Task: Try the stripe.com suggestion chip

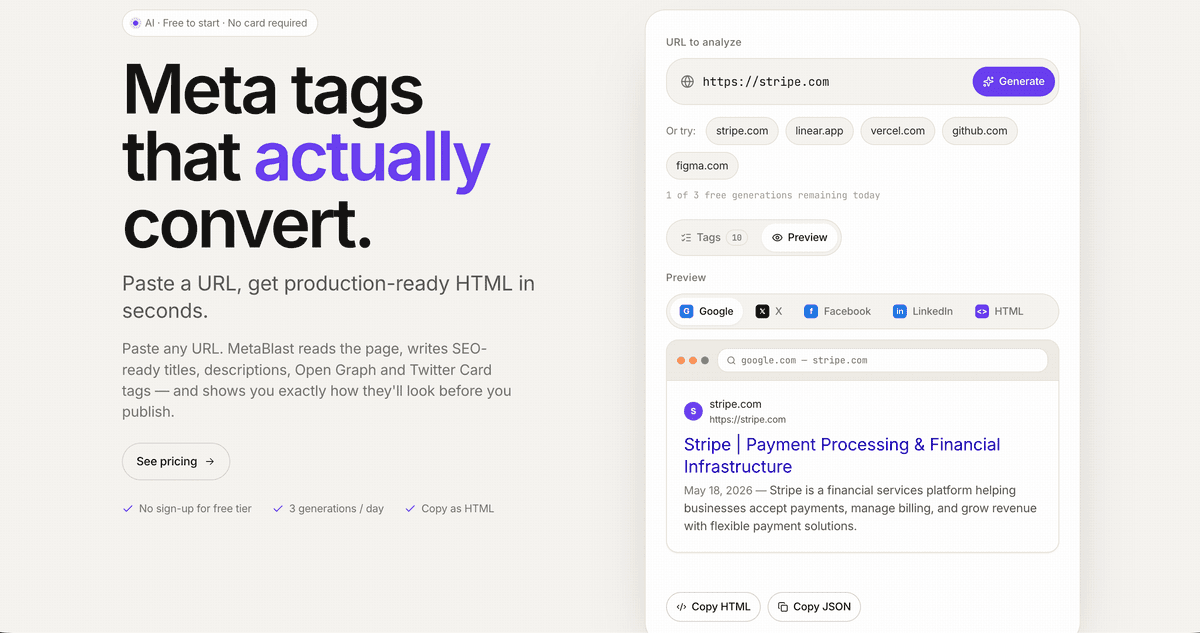Action: pos(742,131)
